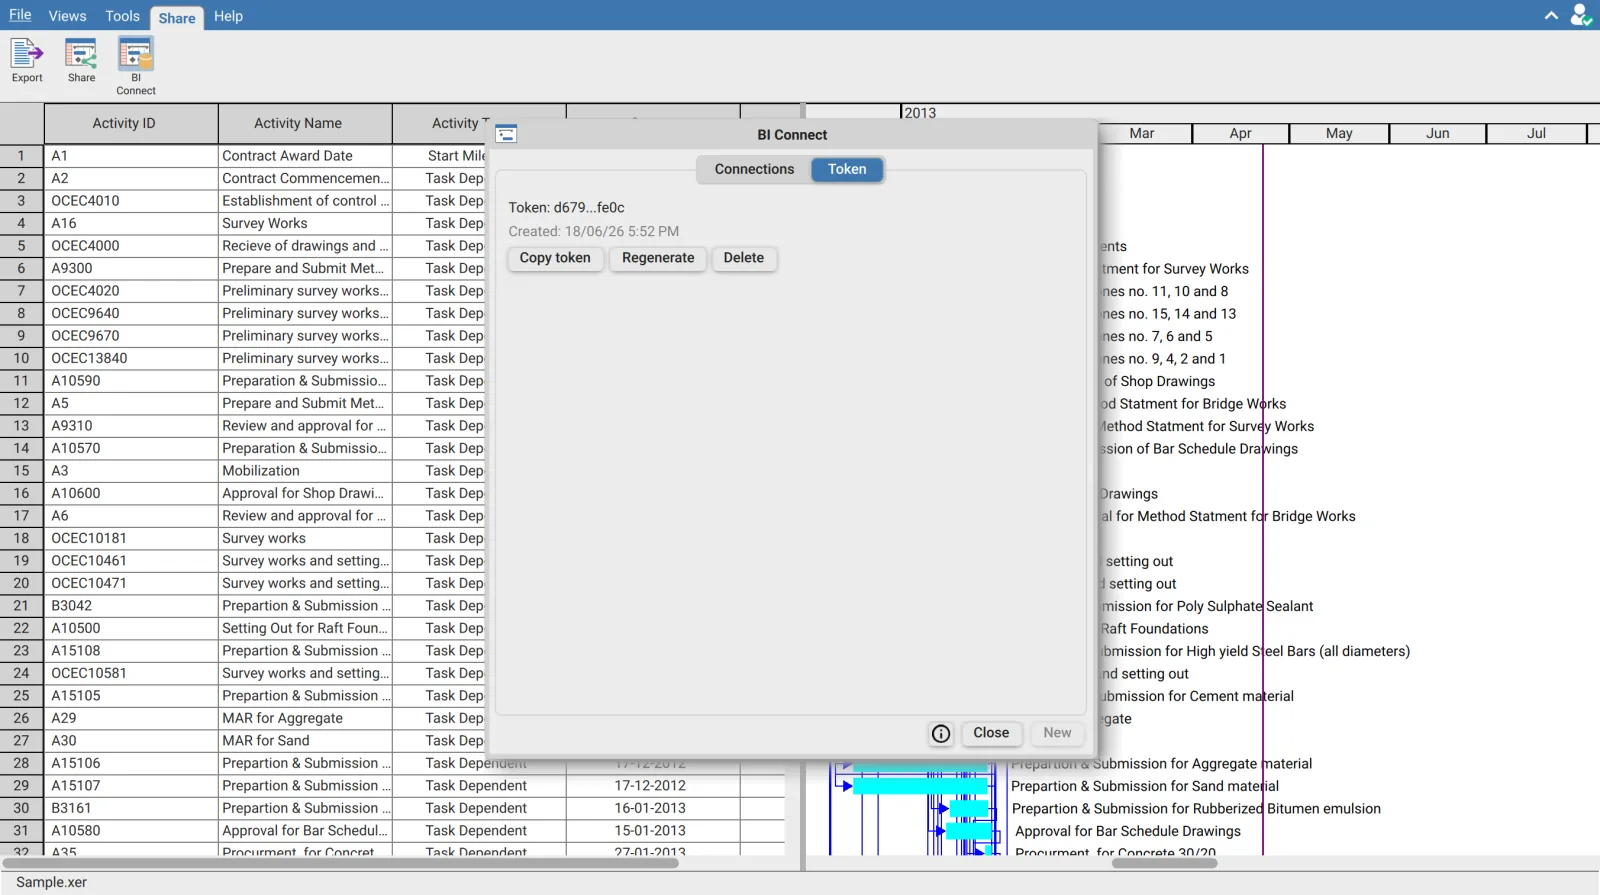This screenshot has width=1600, height=895.
Task: Click the Delete token button
Action: (744, 258)
